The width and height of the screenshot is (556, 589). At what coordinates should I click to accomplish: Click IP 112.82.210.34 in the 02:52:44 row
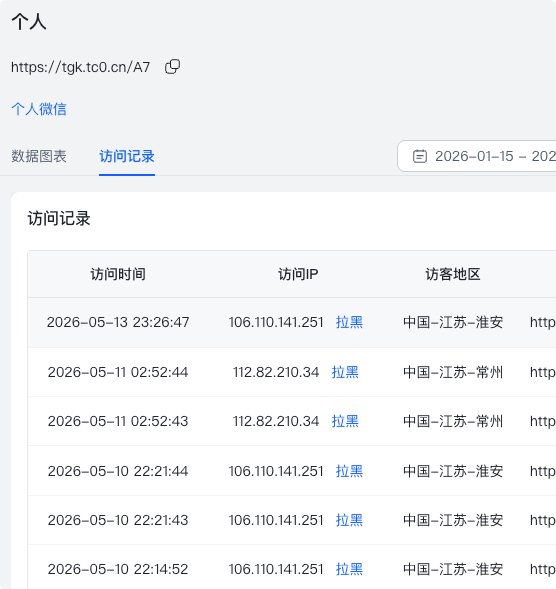(276, 372)
